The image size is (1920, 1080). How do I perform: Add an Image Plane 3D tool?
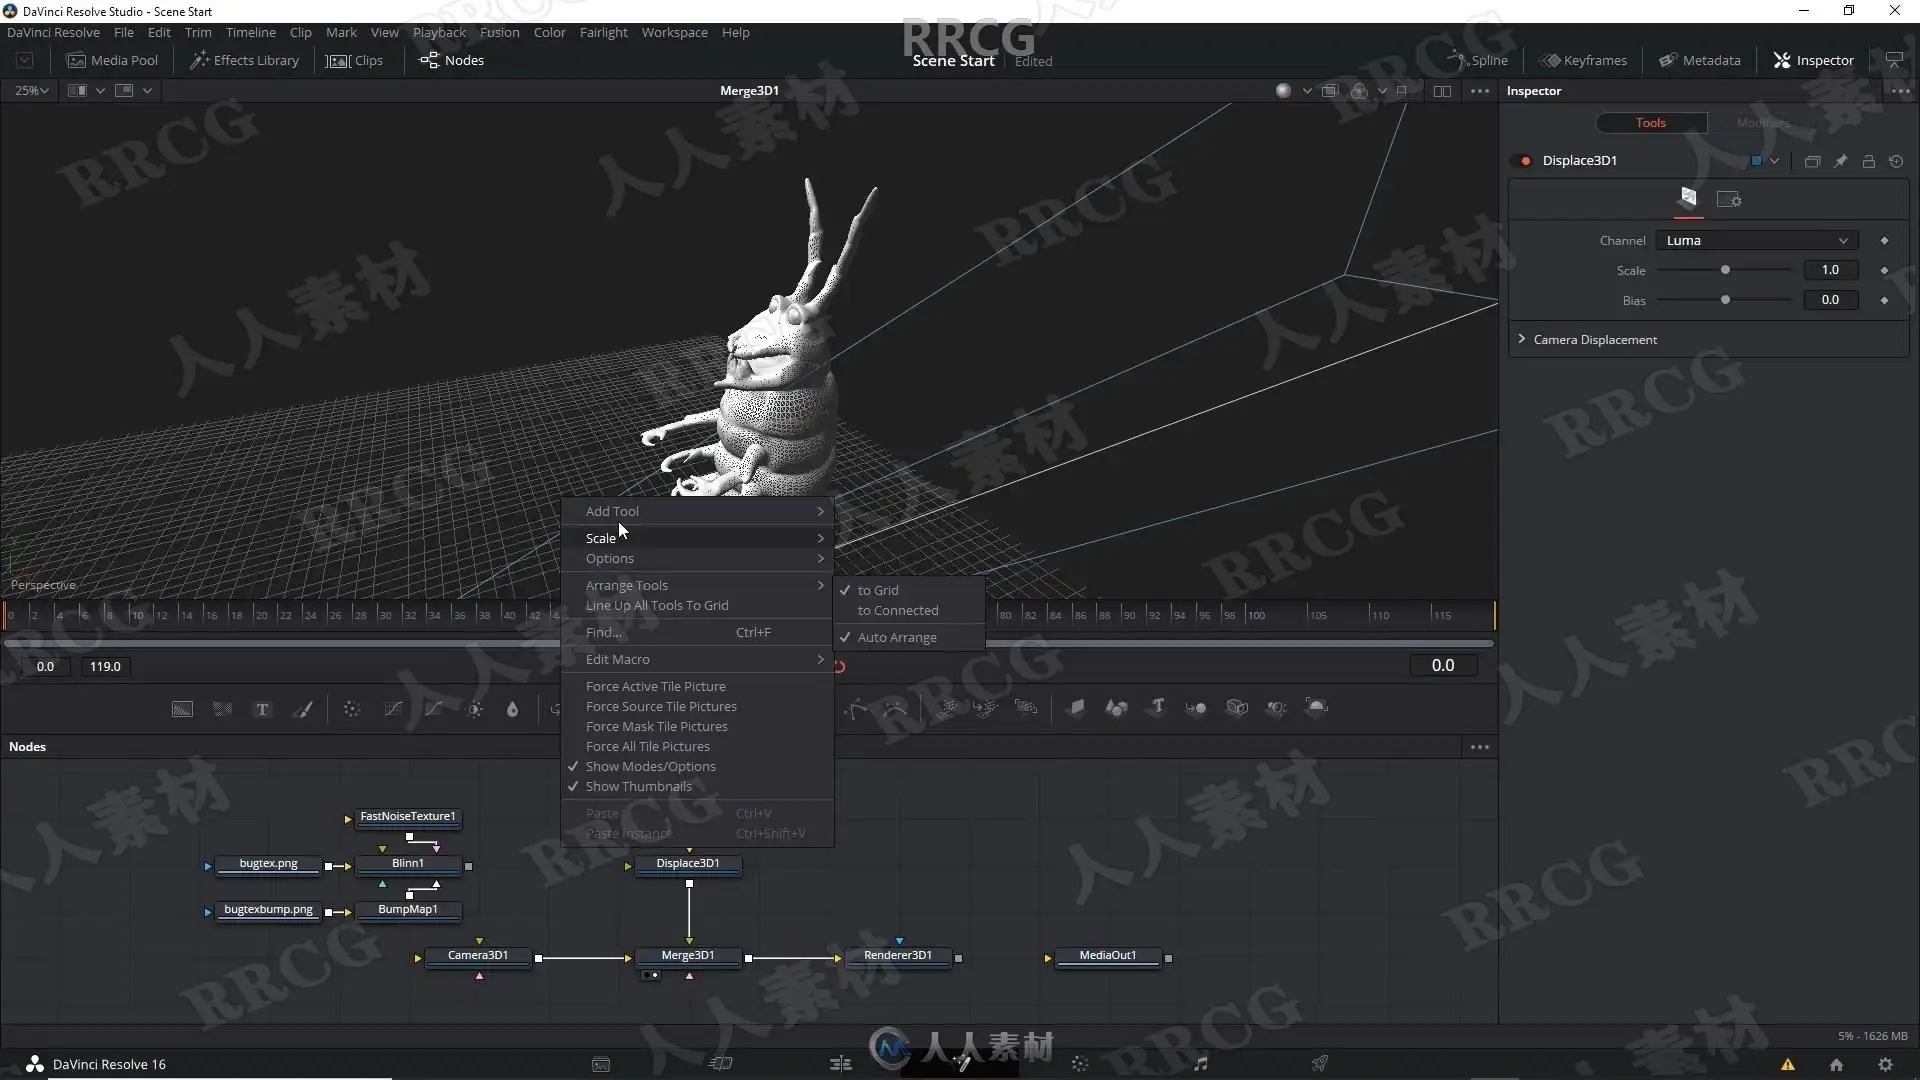(1076, 708)
